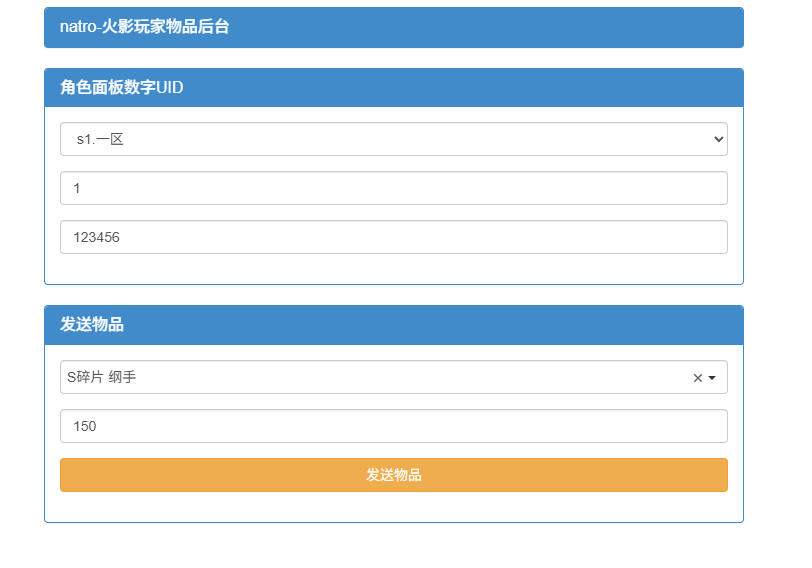This screenshot has height=568, width=812.
Task: Open the s1.一区 server dropdown
Action: 393,140
